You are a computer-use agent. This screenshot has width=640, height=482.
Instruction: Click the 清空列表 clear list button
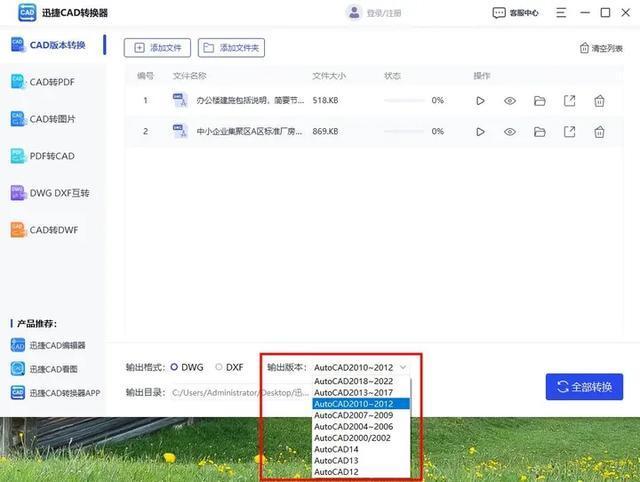(x=601, y=48)
